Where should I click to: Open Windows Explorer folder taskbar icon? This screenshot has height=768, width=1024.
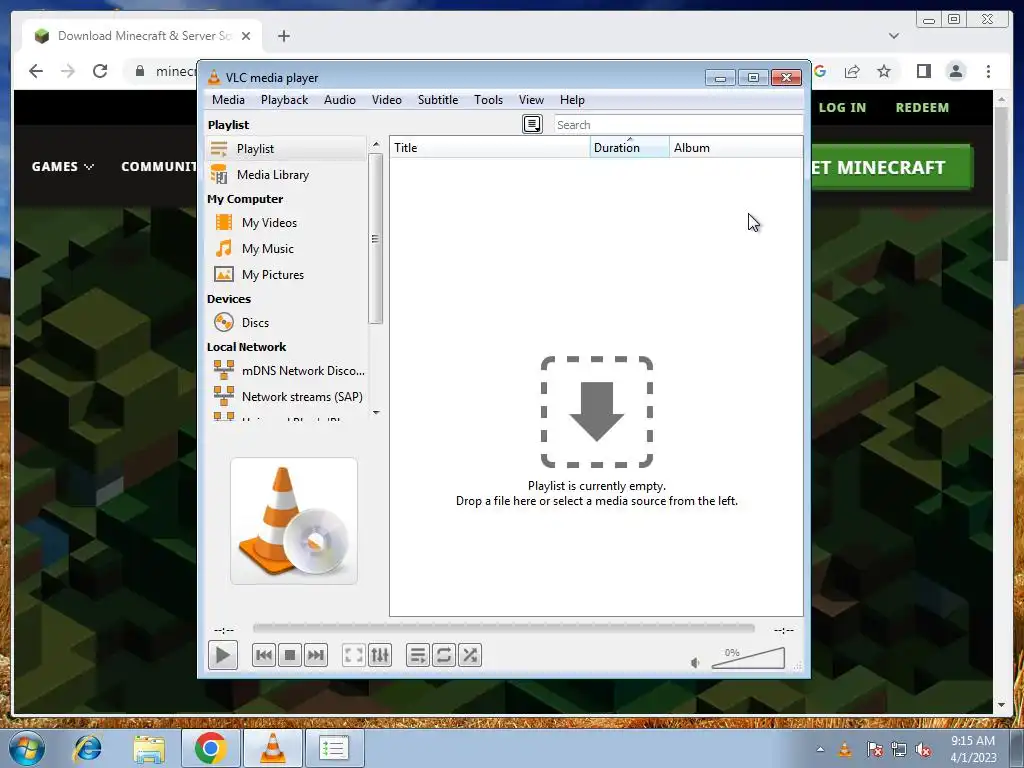coord(149,748)
